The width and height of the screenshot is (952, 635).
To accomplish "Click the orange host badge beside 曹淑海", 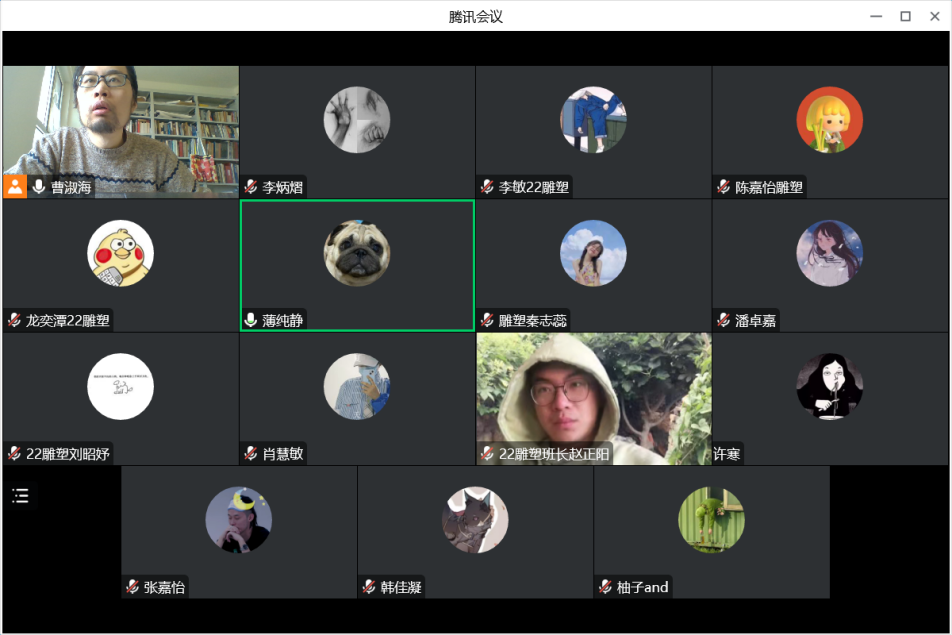I will coord(15,187).
